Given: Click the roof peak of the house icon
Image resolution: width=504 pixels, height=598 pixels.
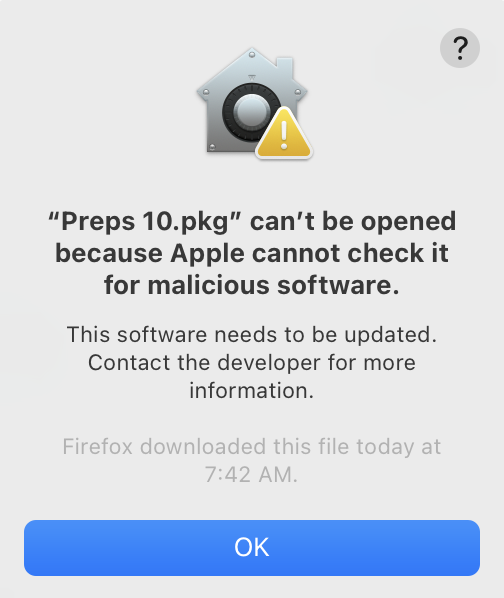Looking at the screenshot, I should 252,53.
